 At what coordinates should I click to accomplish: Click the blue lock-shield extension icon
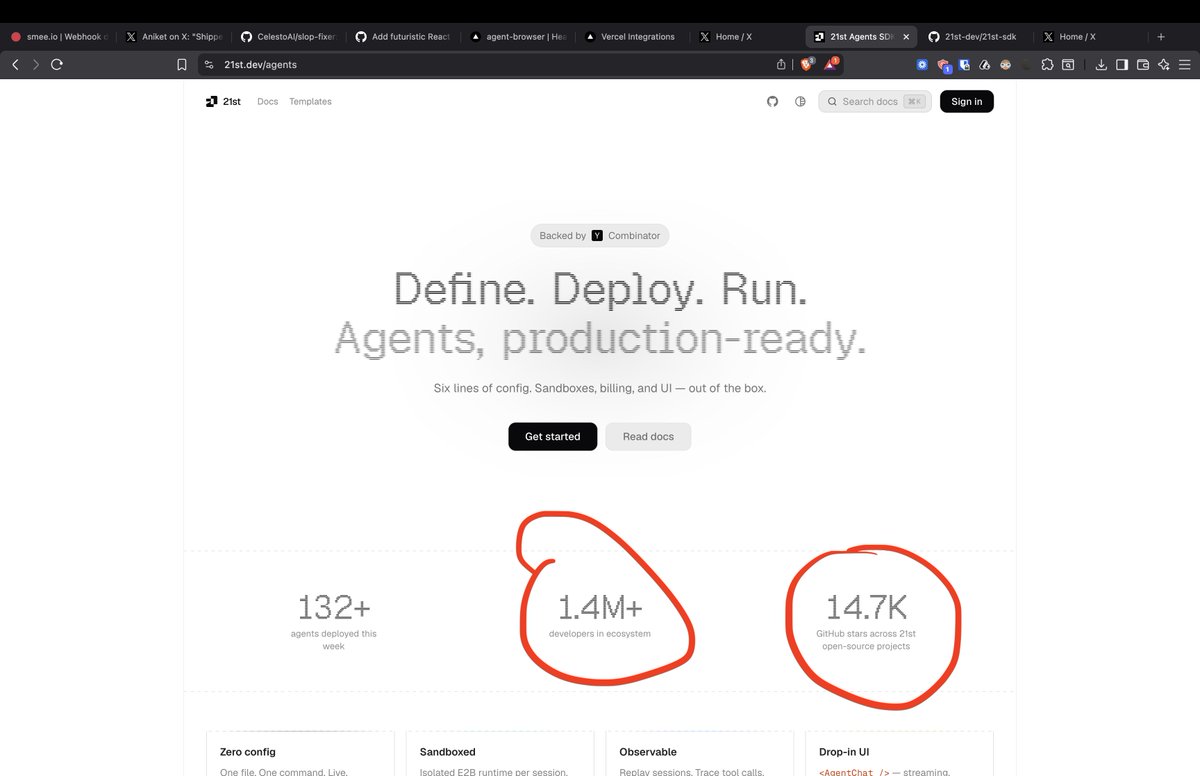click(964, 64)
